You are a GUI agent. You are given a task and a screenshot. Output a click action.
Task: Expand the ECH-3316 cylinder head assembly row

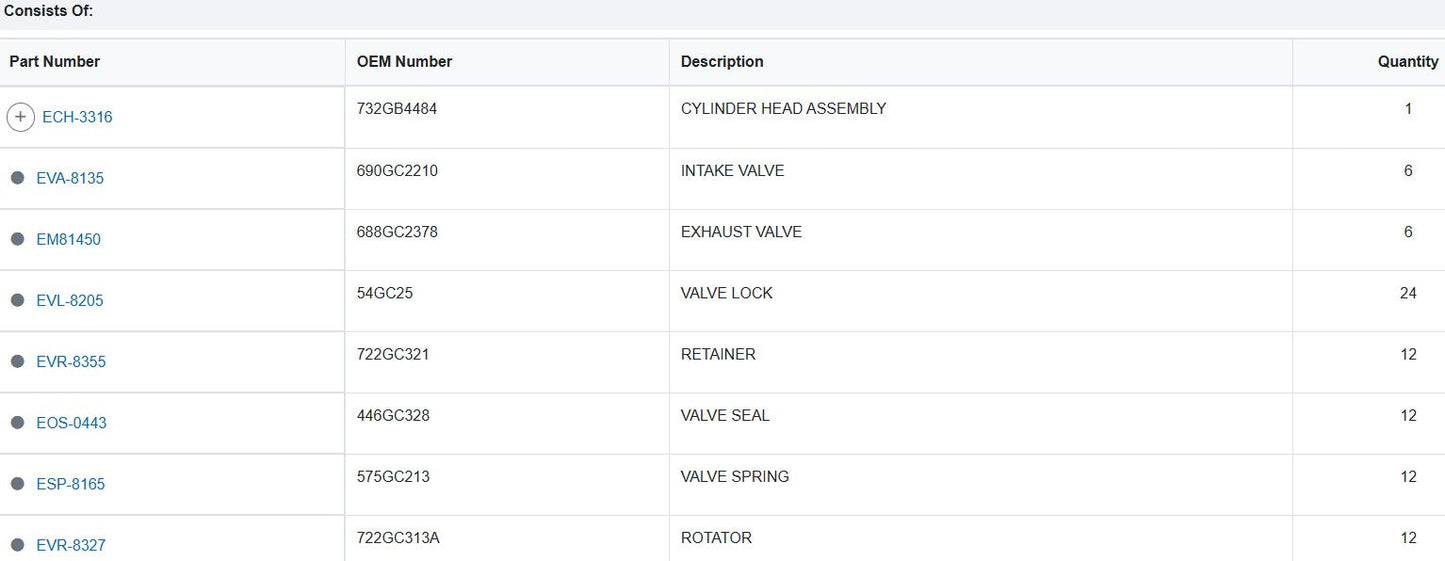point(20,117)
